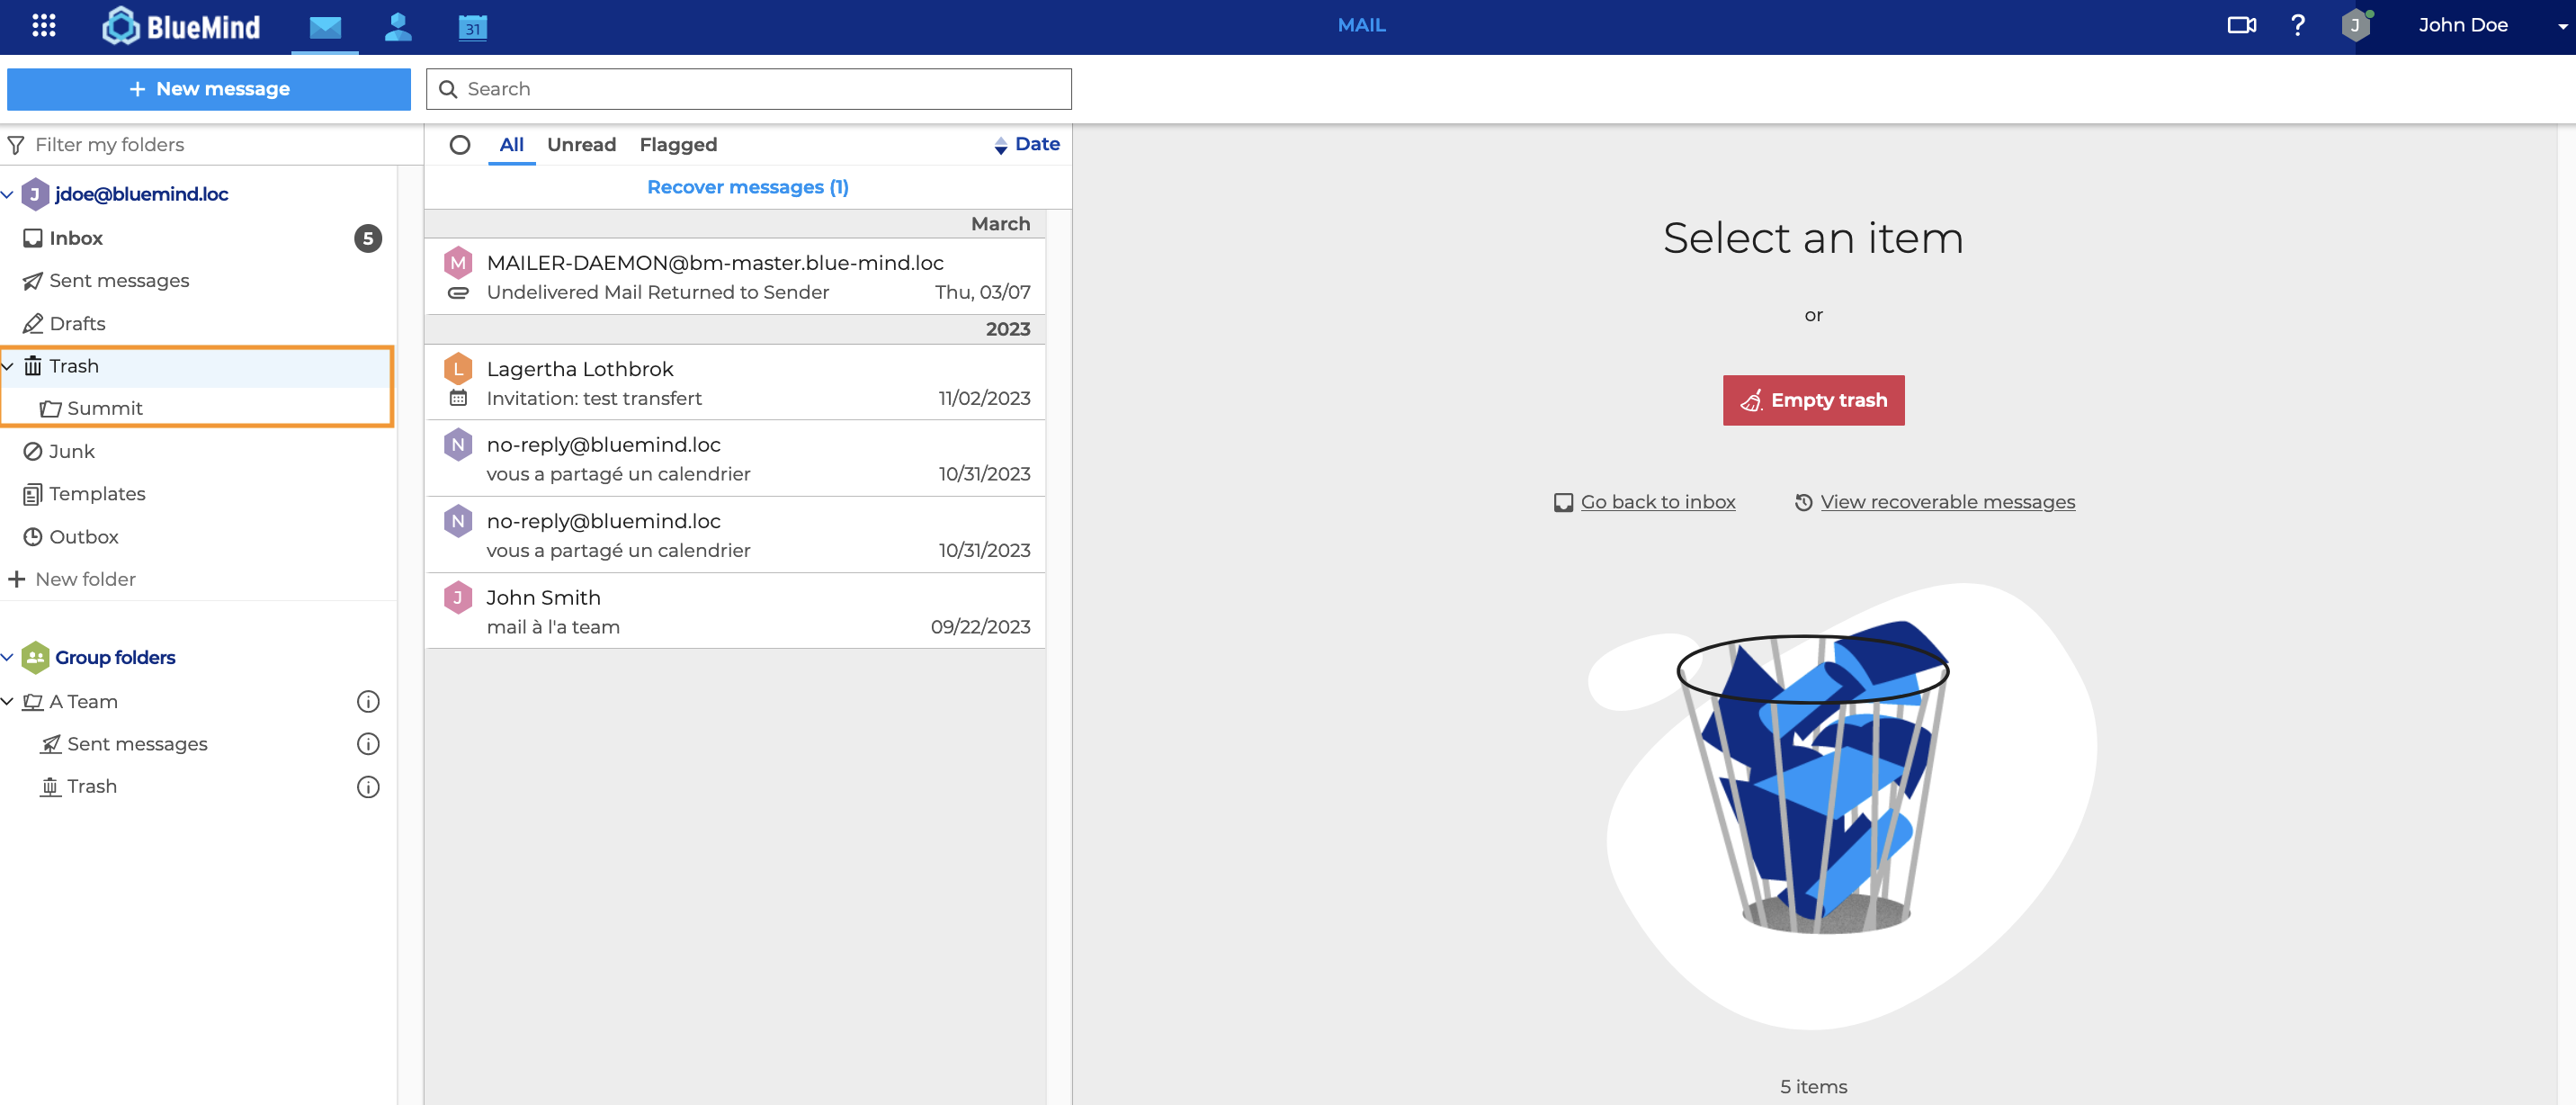Click into the Search field
Viewport: 2576px width, 1105px height.
click(x=748, y=89)
